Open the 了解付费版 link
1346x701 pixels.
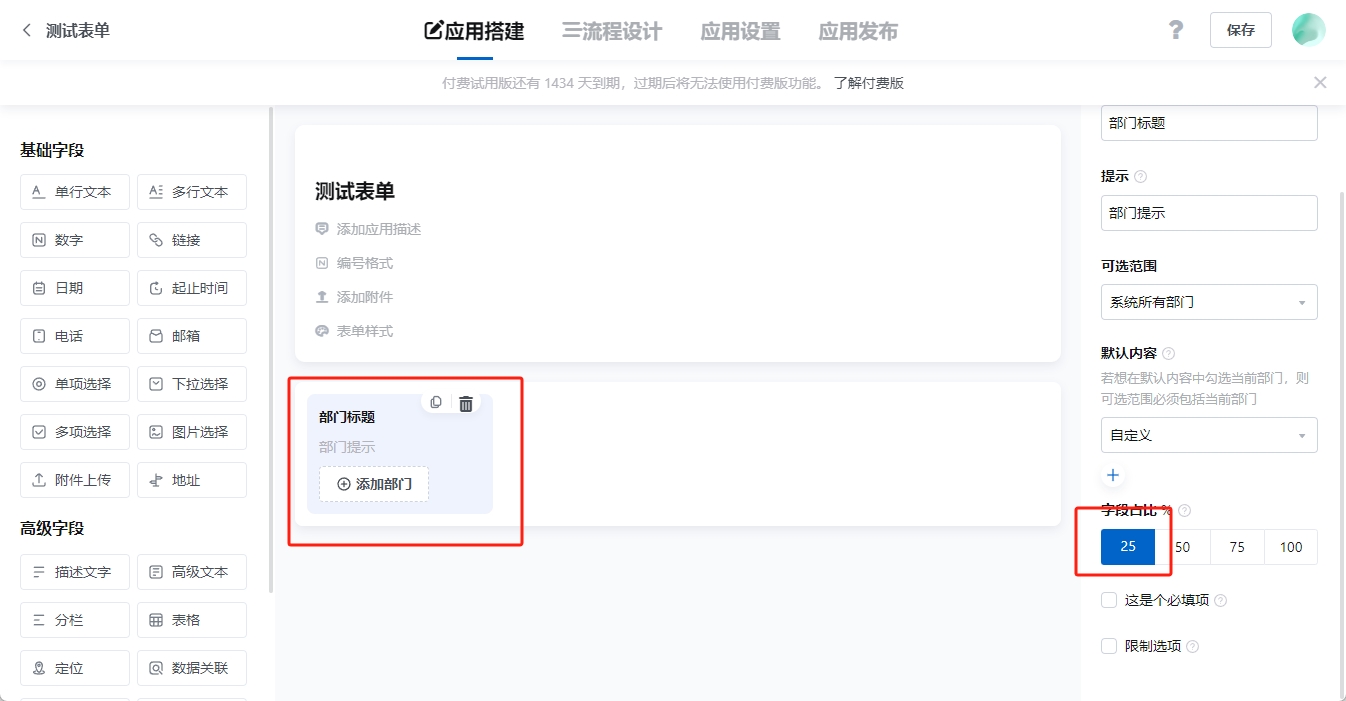pos(868,83)
